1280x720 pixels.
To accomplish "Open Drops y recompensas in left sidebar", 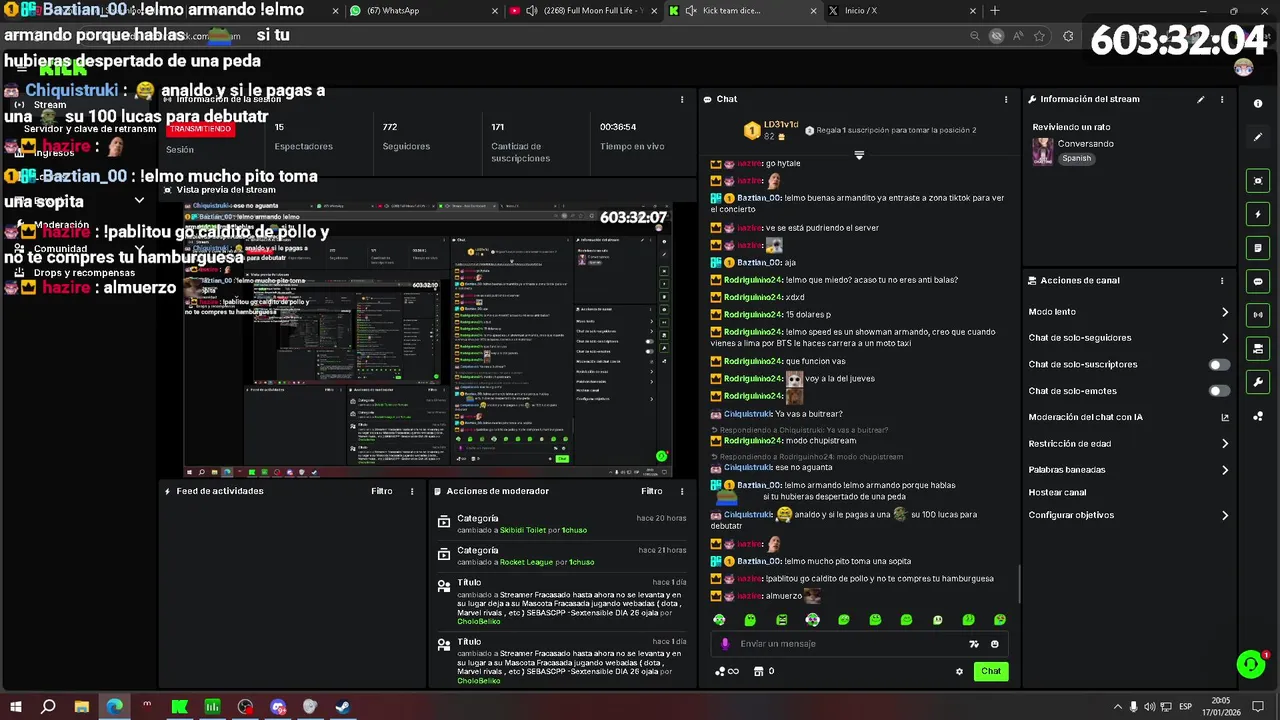I will point(84,273).
